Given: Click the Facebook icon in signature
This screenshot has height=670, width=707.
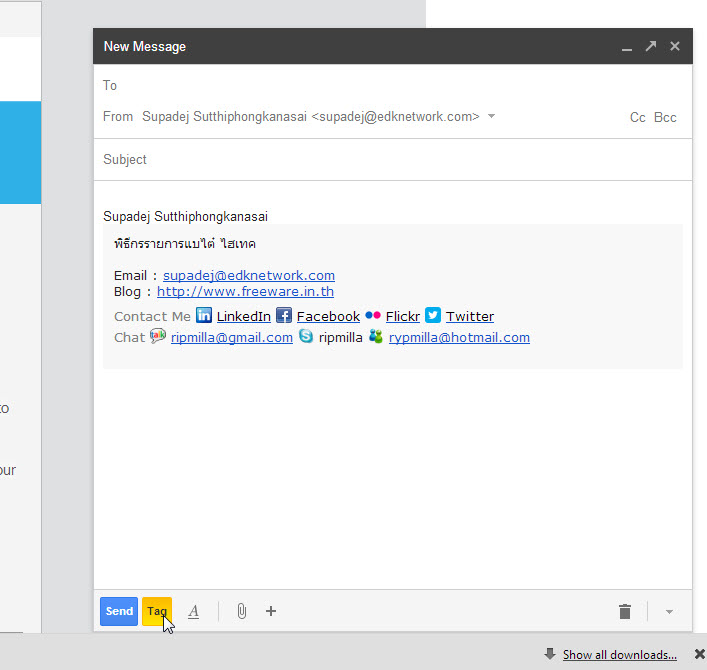Looking at the screenshot, I should click(284, 316).
